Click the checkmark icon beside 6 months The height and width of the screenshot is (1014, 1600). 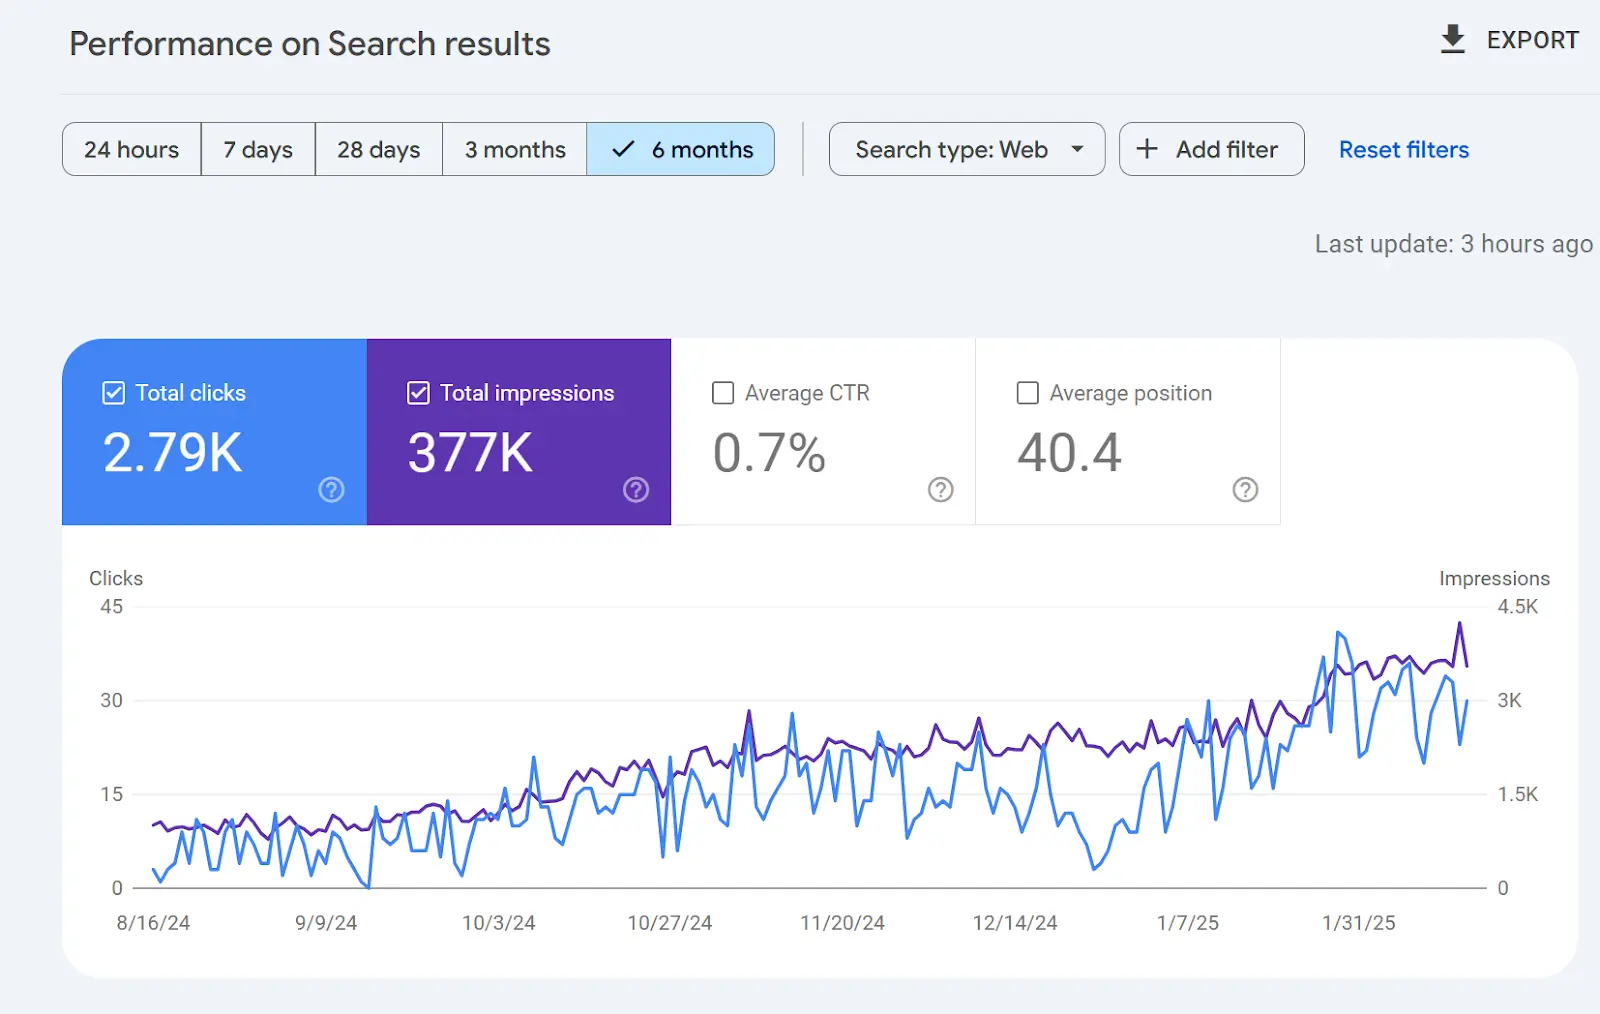[x=623, y=149]
